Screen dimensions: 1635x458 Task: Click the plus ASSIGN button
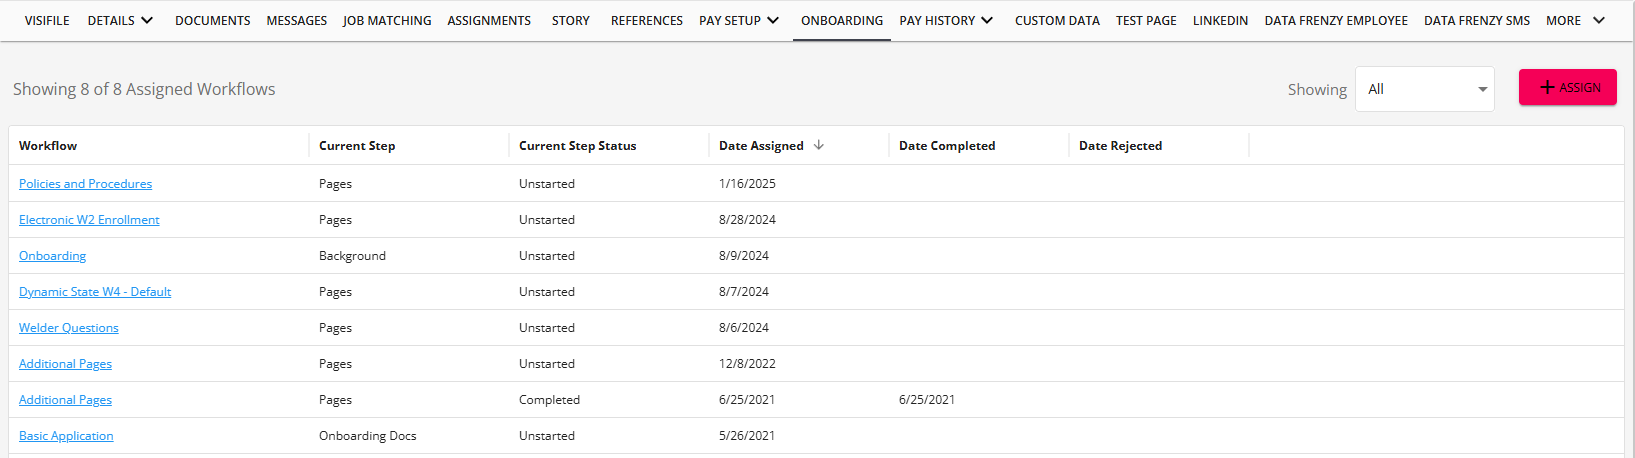click(x=1567, y=87)
